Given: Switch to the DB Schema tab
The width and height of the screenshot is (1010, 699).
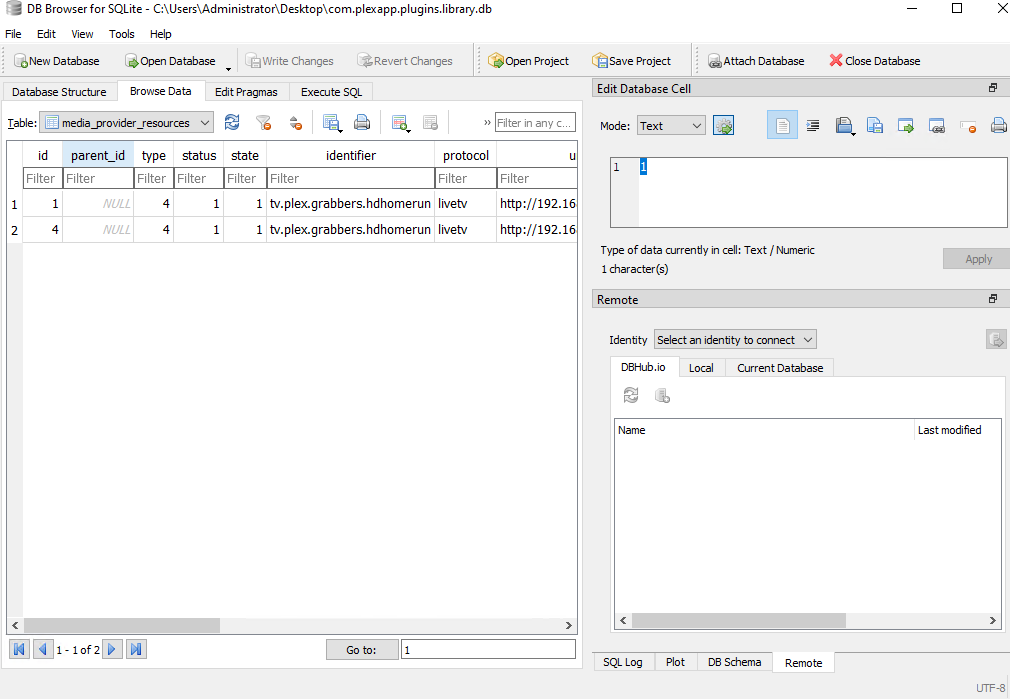Looking at the screenshot, I should [734, 662].
